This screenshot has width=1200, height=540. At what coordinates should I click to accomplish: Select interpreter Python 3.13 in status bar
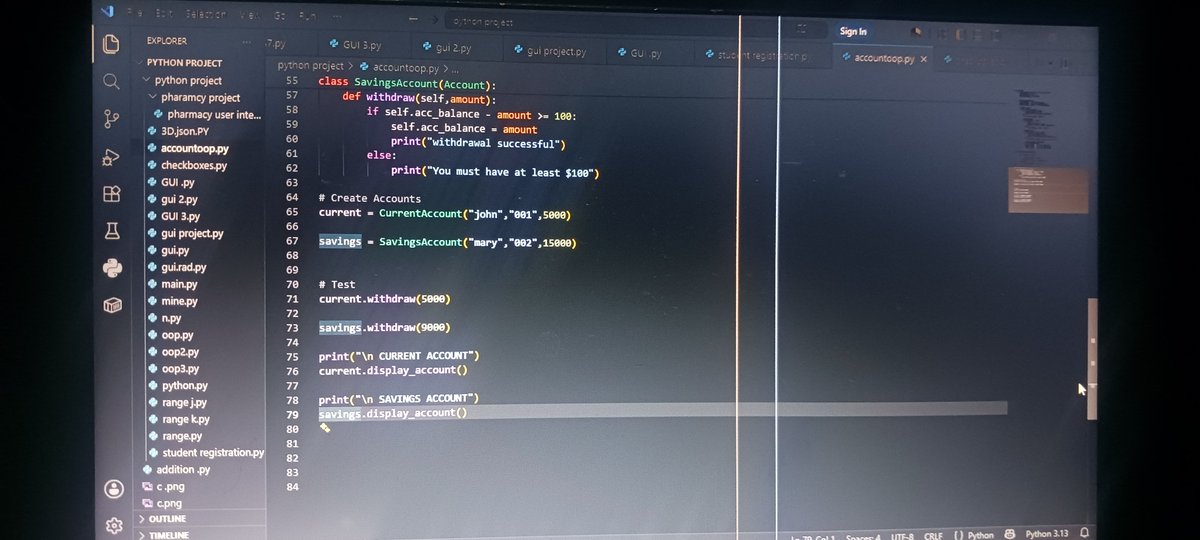1046,535
